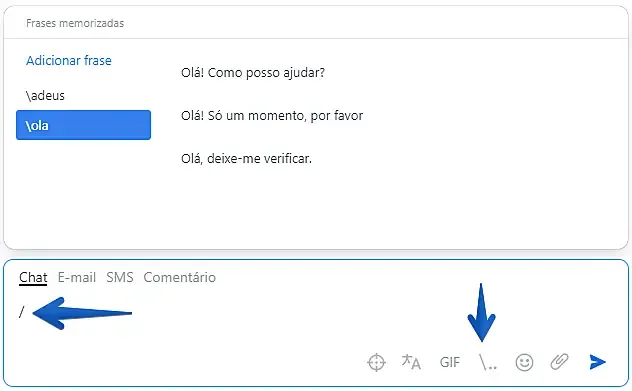Select the SMS tab
Screen dimensions: 632x391
(120, 277)
